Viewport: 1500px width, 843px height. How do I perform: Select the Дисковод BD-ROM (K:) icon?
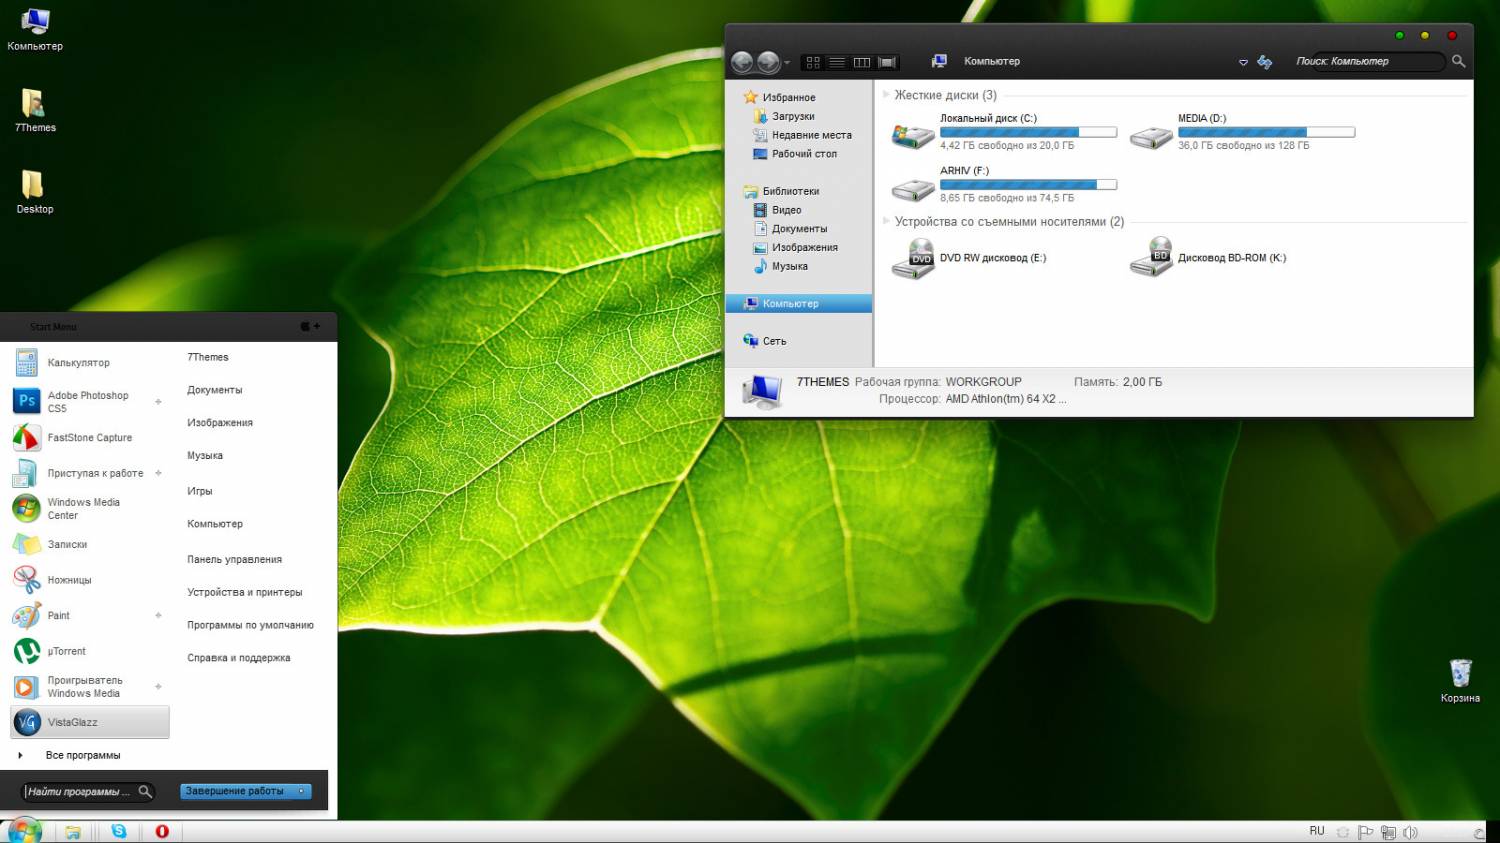pyautogui.click(x=1151, y=257)
